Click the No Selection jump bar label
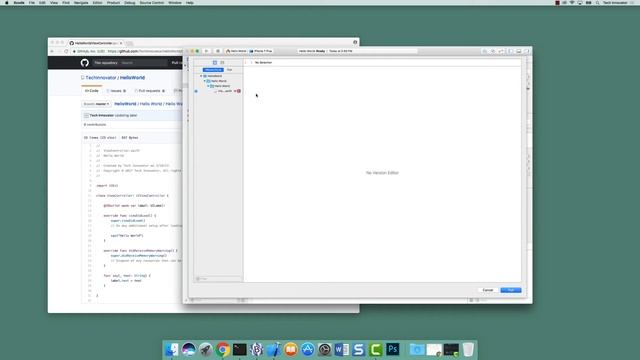The width and height of the screenshot is (640, 360). [263, 62]
